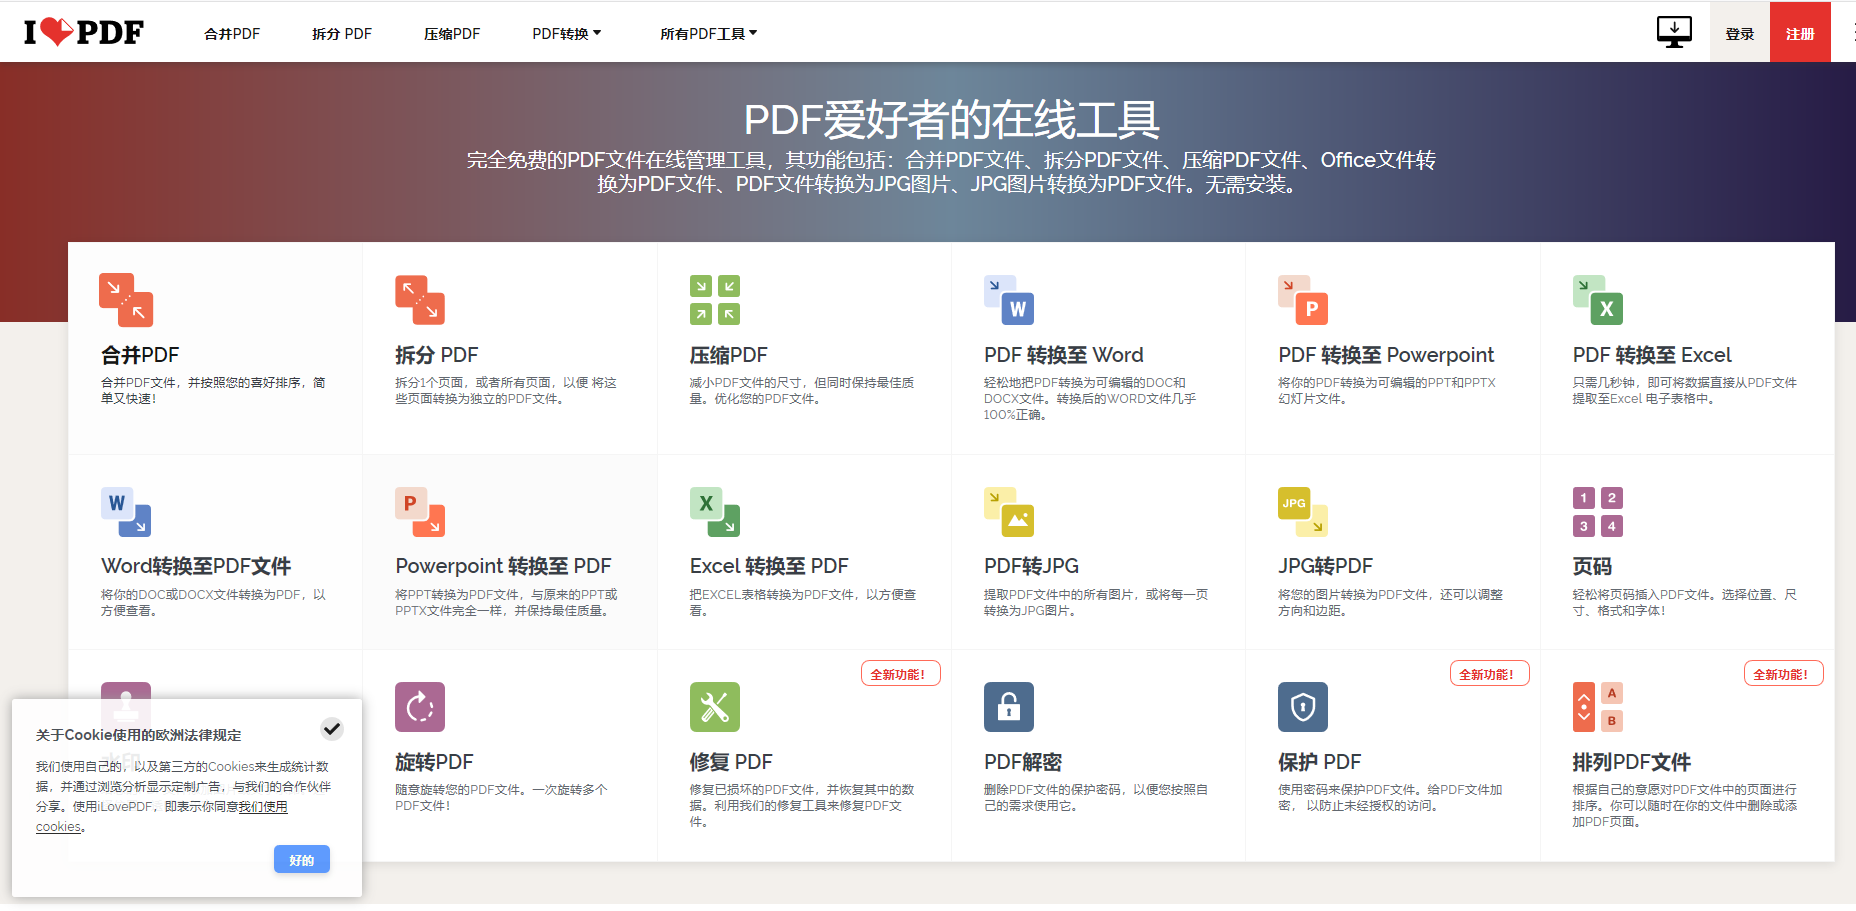1856x911 pixels.
Task: Click the 旋转PDF rotate icon
Action: [x=420, y=707]
